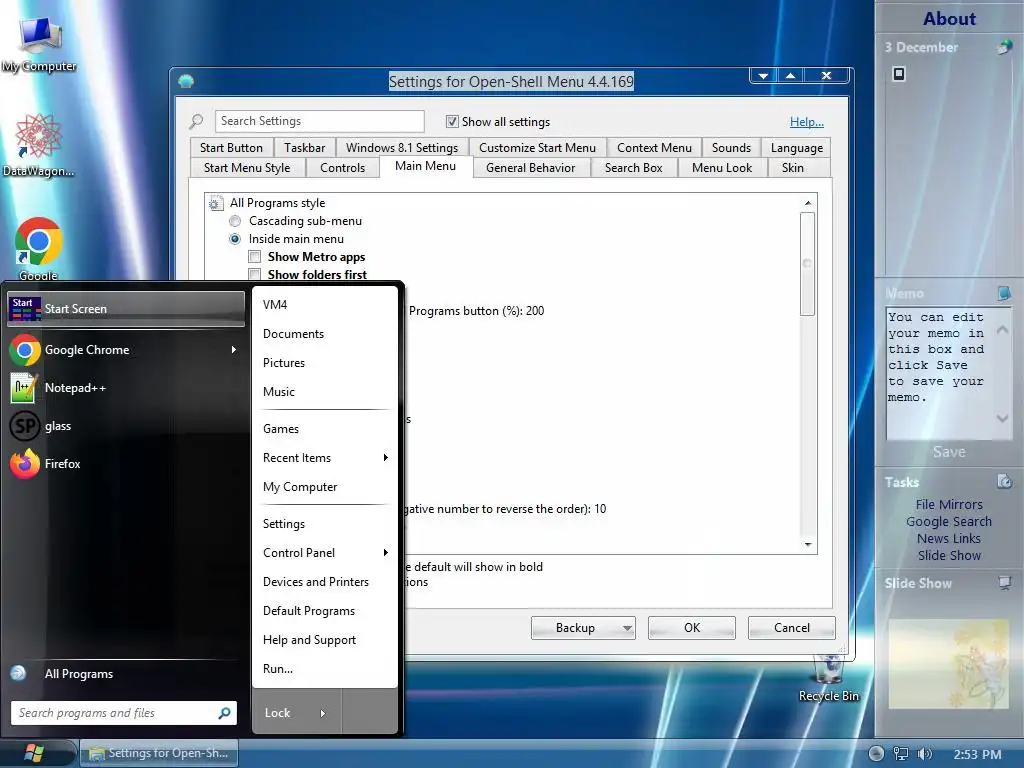Click the Tasks panel icon
1024x768 pixels.
[x=1004, y=481]
